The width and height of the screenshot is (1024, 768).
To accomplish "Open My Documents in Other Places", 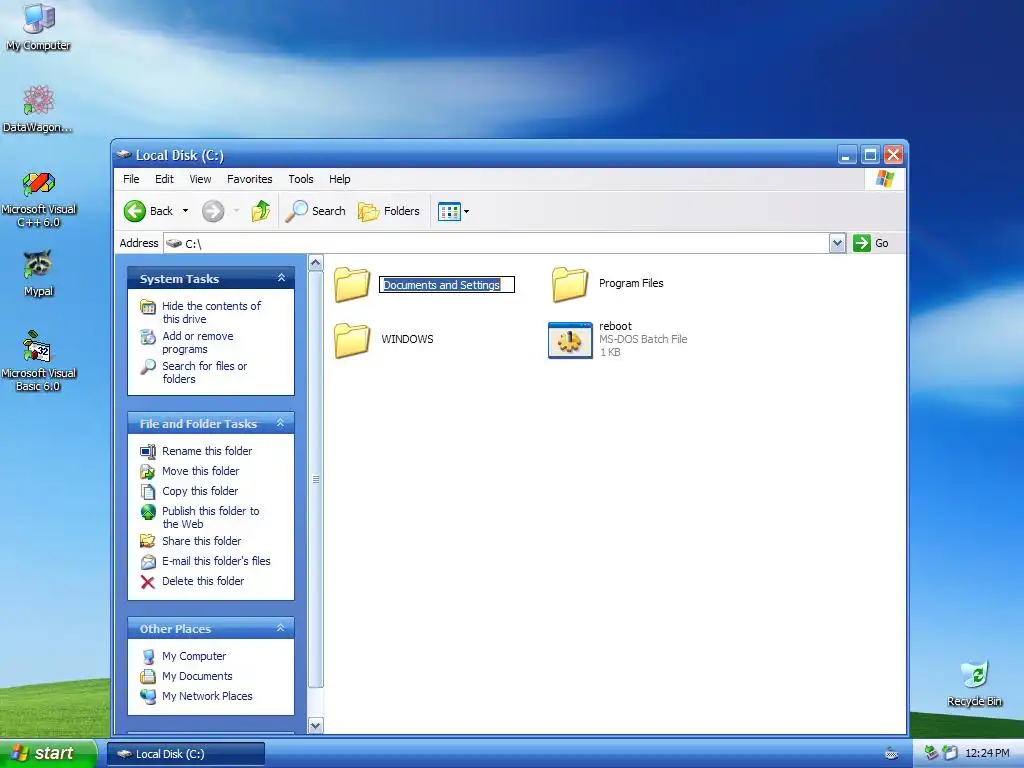I will point(197,676).
